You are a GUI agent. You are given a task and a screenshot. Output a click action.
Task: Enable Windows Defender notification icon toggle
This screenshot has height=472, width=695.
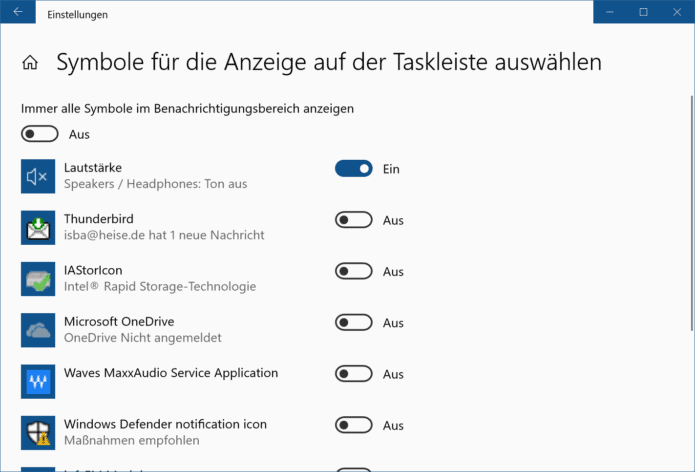tap(353, 425)
